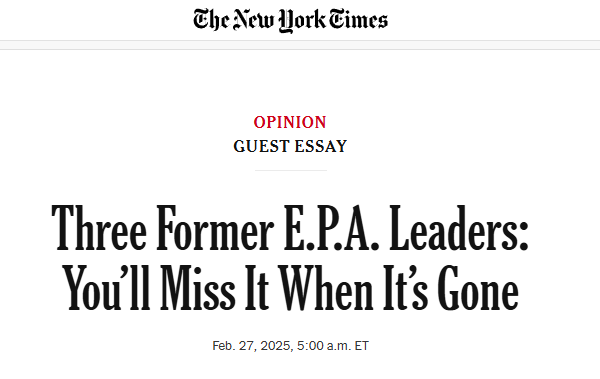Click the word "The" in the masthead logo

pyautogui.click(x=212, y=20)
